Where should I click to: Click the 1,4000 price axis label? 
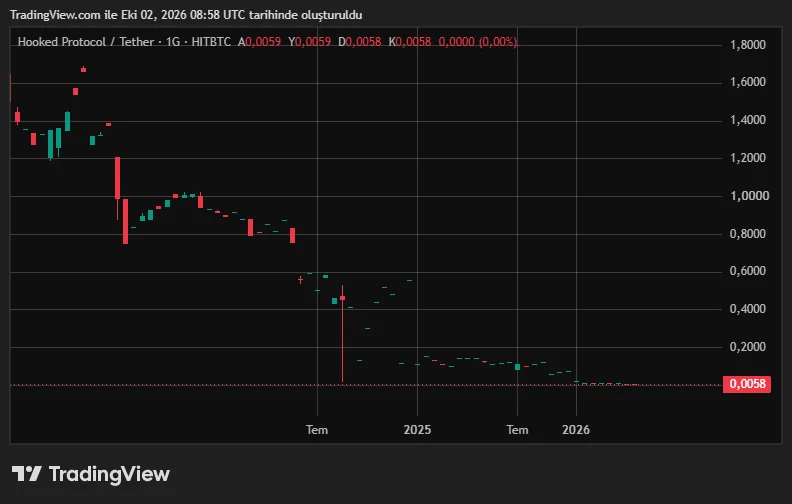tap(748, 120)
